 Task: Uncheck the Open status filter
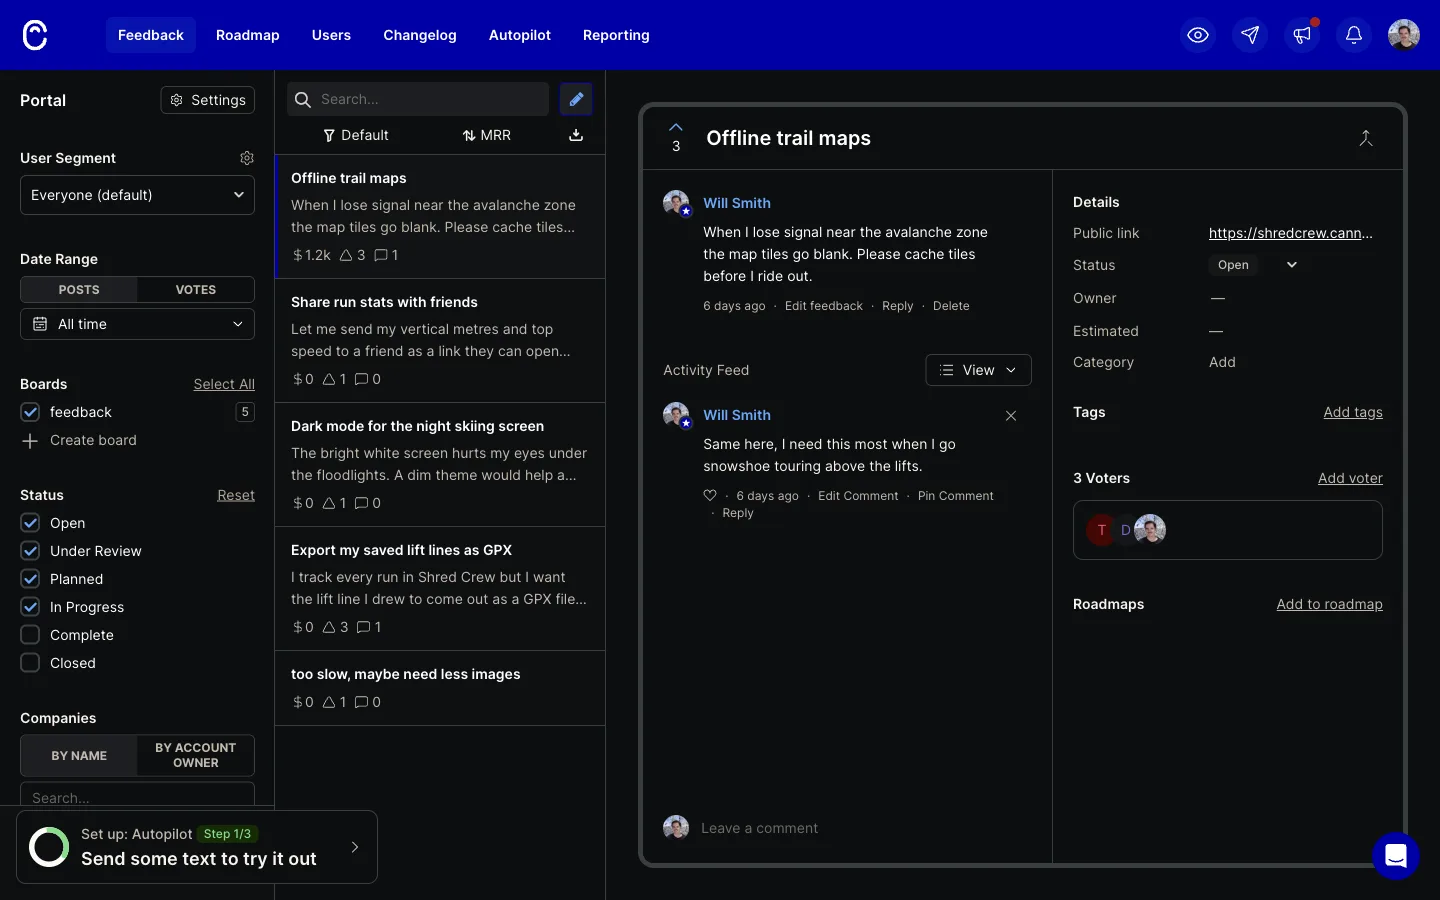[30, 523]
